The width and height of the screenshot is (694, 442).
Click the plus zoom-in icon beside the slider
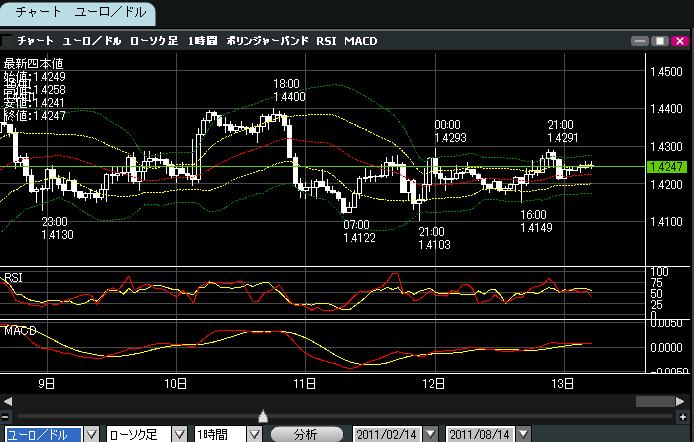click(685, 416)
